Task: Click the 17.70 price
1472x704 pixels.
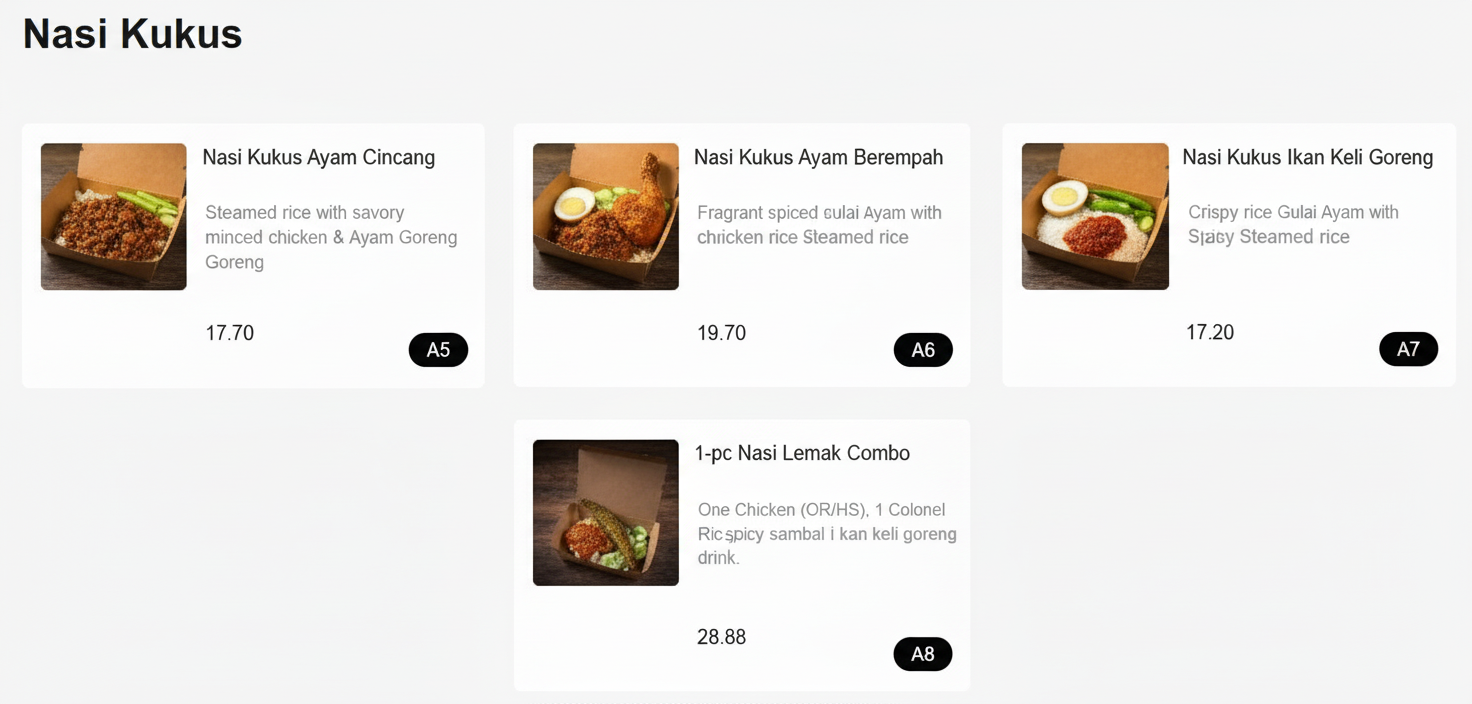Action: tap(230, 333)
